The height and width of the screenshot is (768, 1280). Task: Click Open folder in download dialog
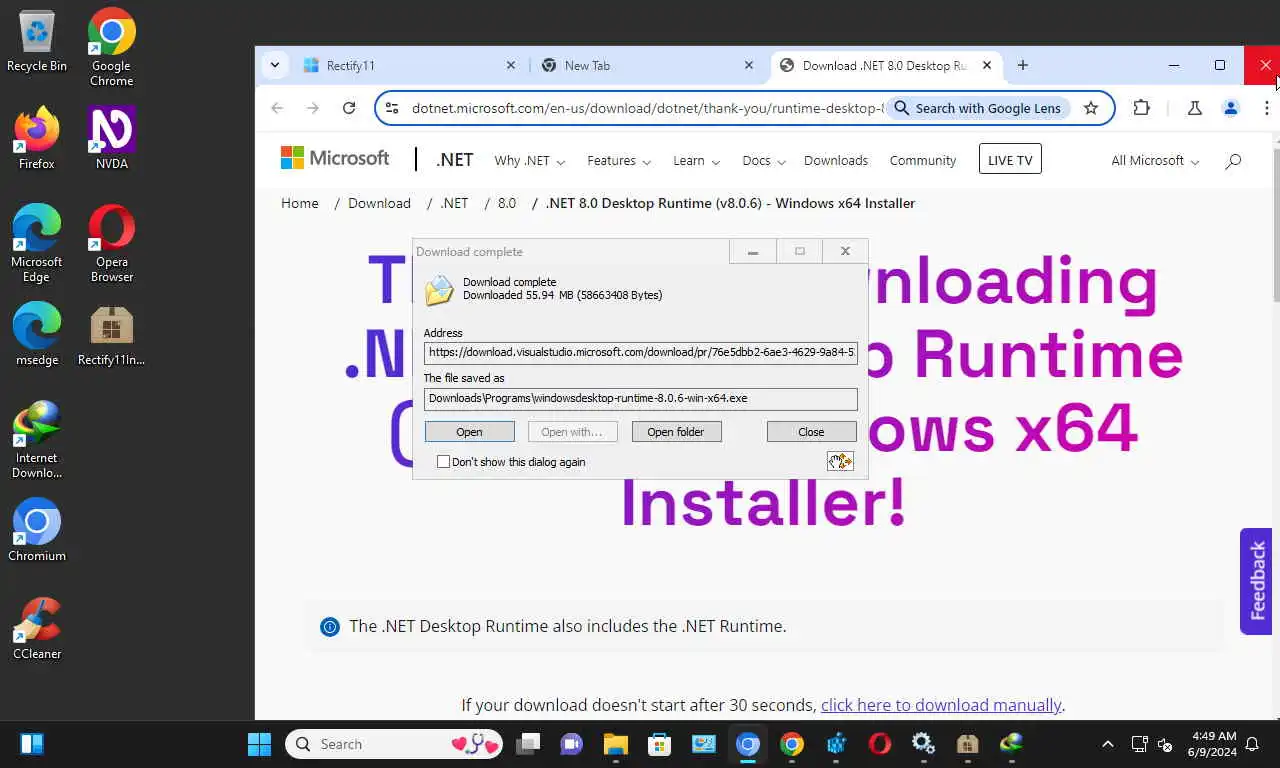pyautogui.click(x=676, y=432)
